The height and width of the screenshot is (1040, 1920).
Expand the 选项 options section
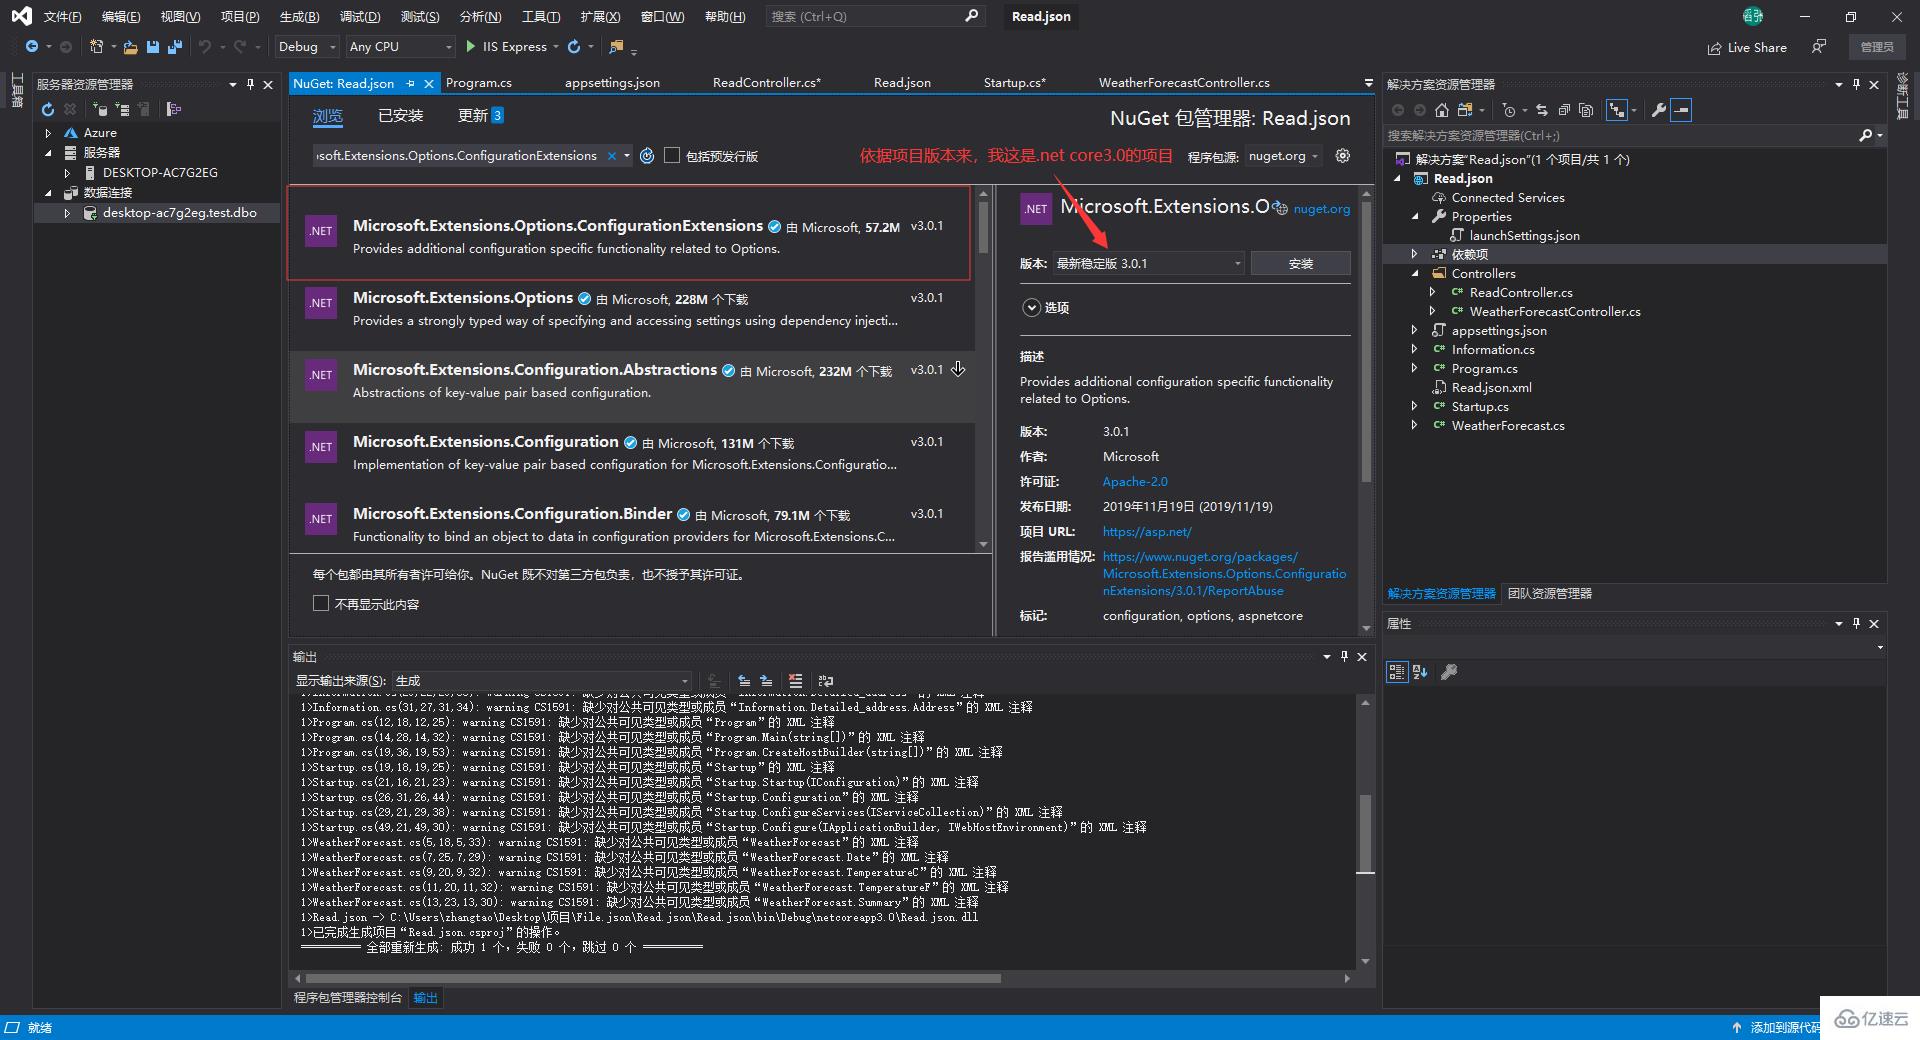click(x=1032, y=308)
